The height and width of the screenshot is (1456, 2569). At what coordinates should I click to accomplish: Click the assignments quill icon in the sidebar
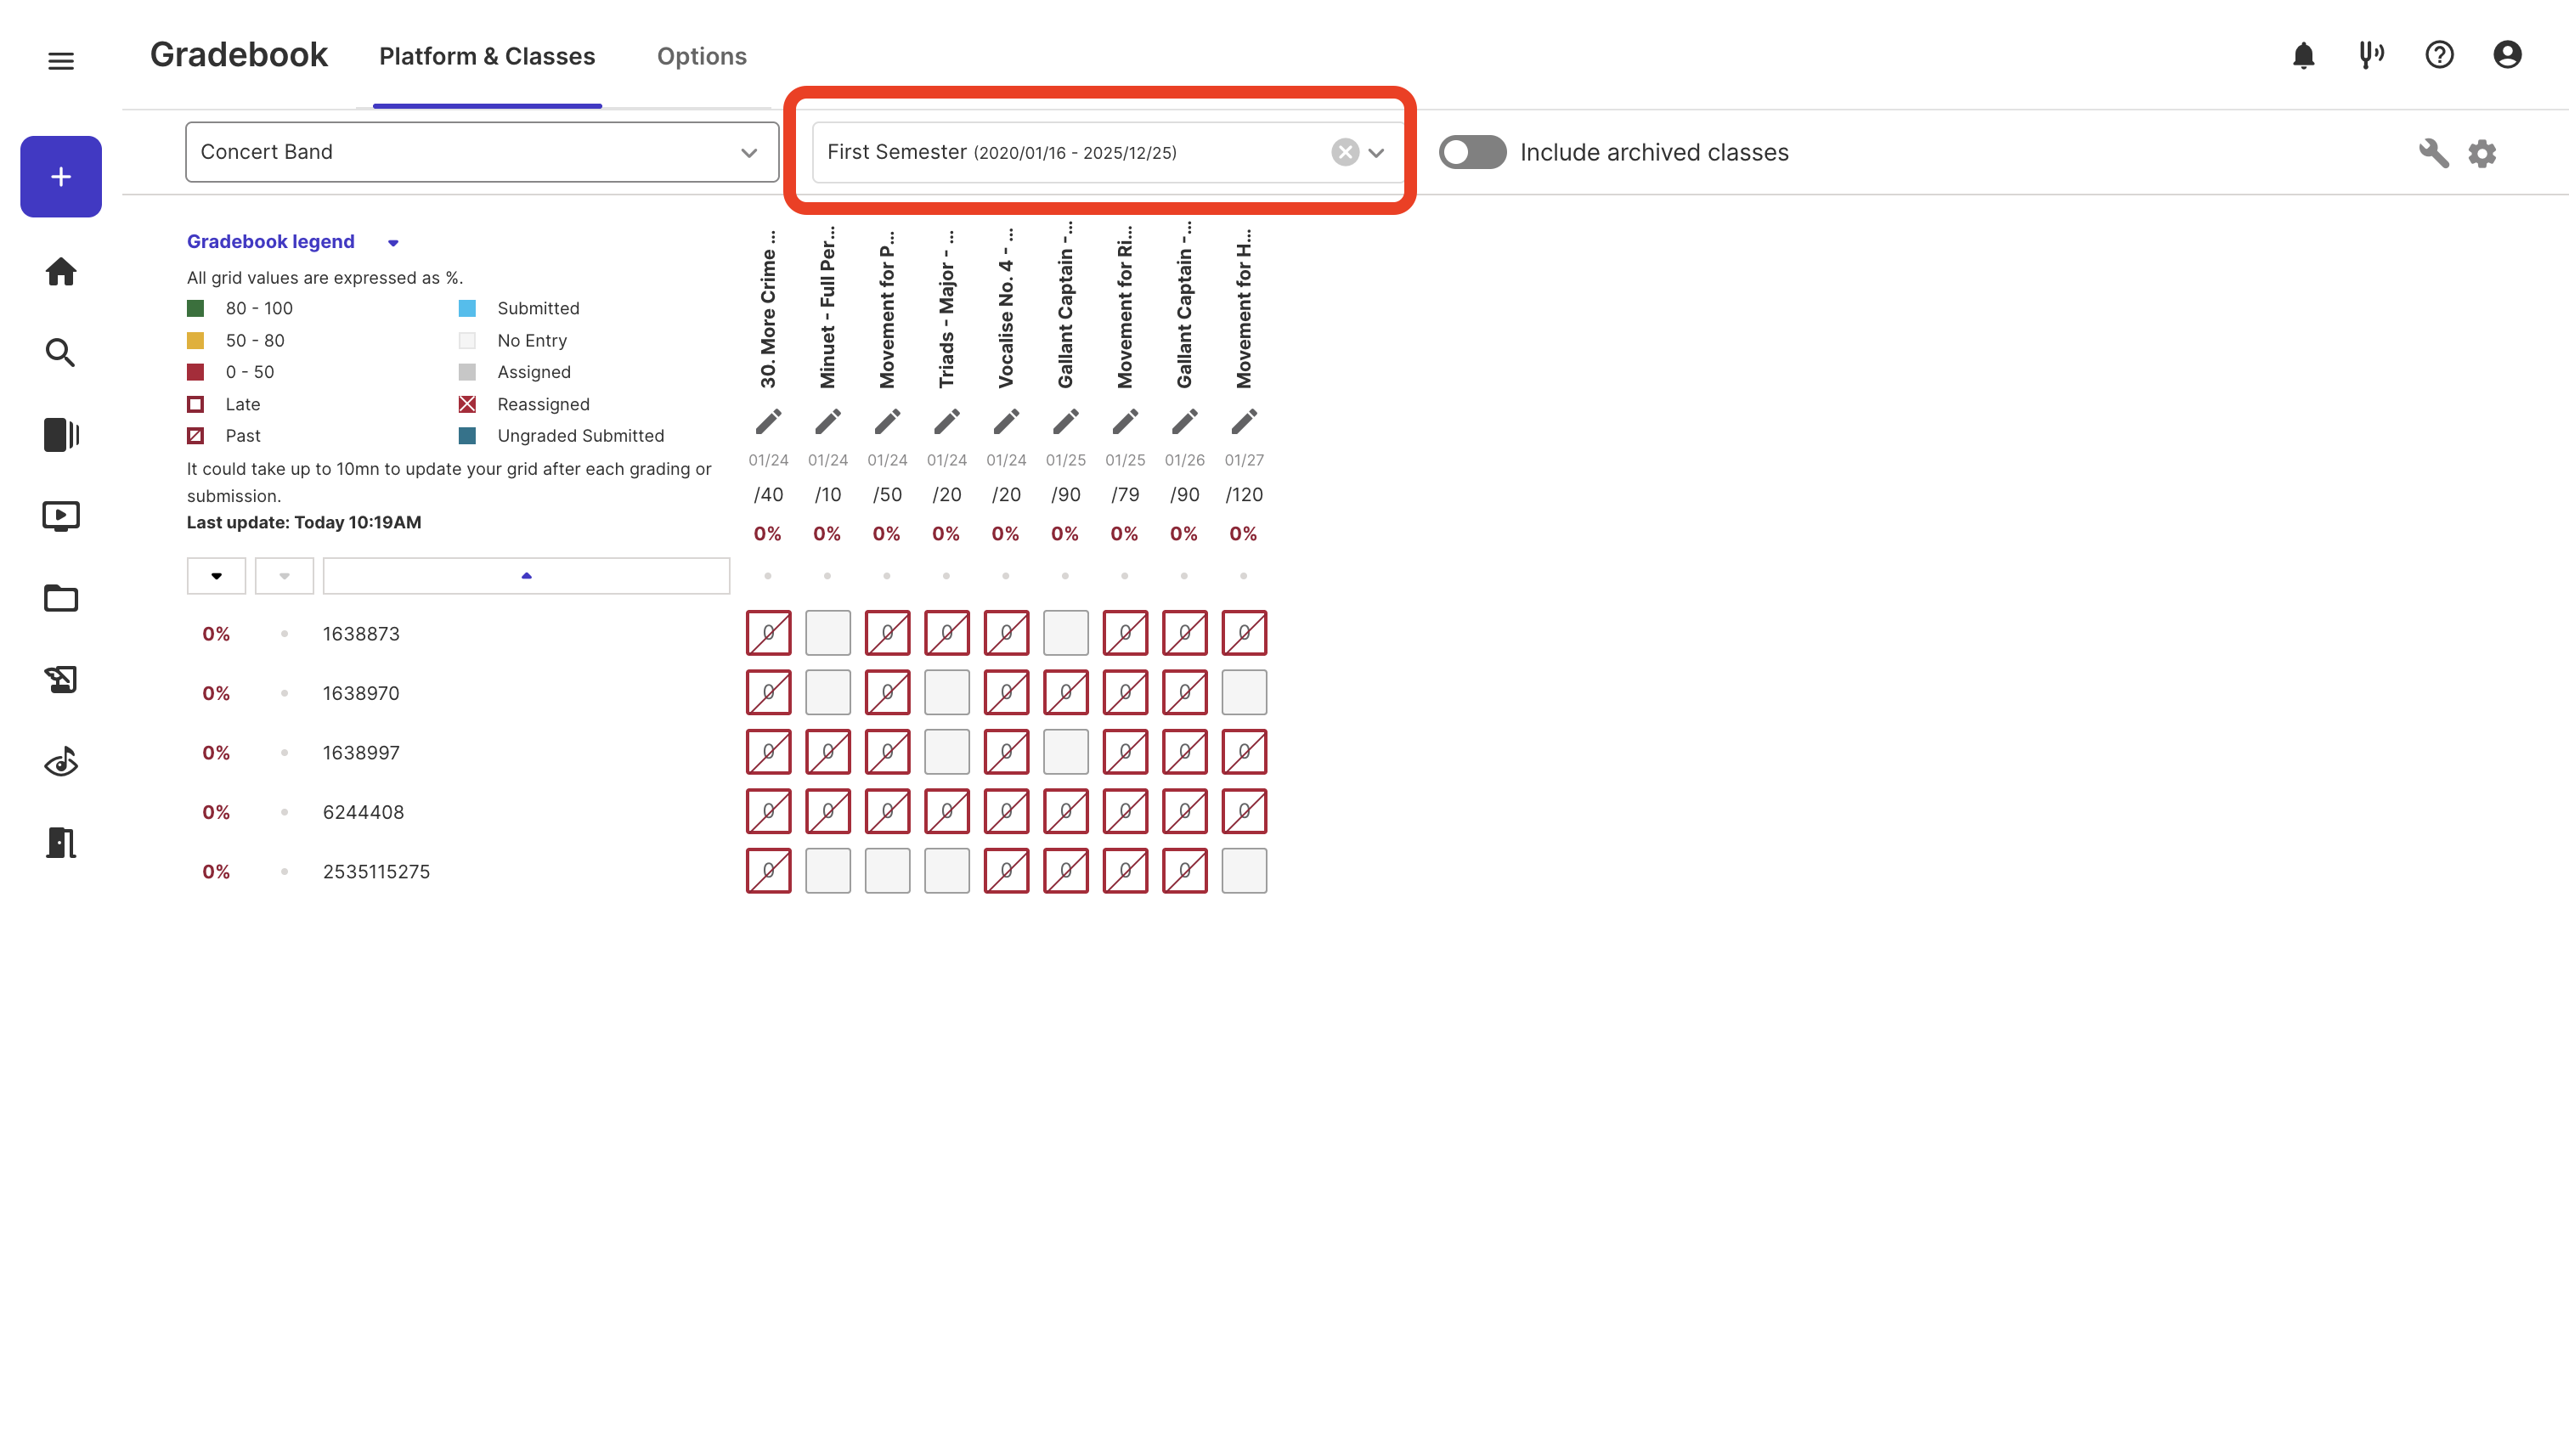pyautogui.click(x=61, y=679)
